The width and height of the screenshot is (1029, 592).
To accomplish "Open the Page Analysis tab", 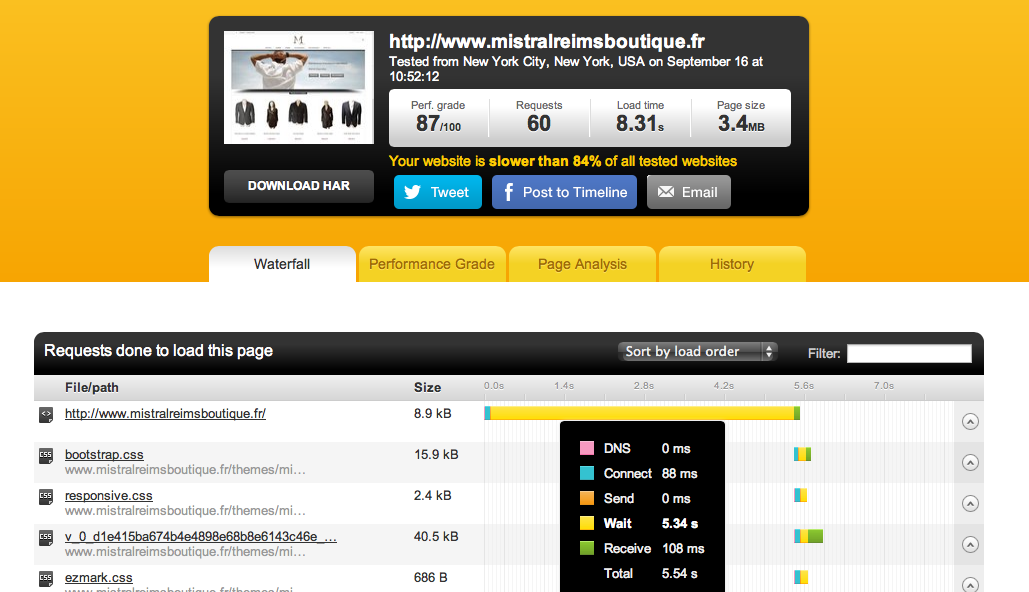I will [582, 264].
